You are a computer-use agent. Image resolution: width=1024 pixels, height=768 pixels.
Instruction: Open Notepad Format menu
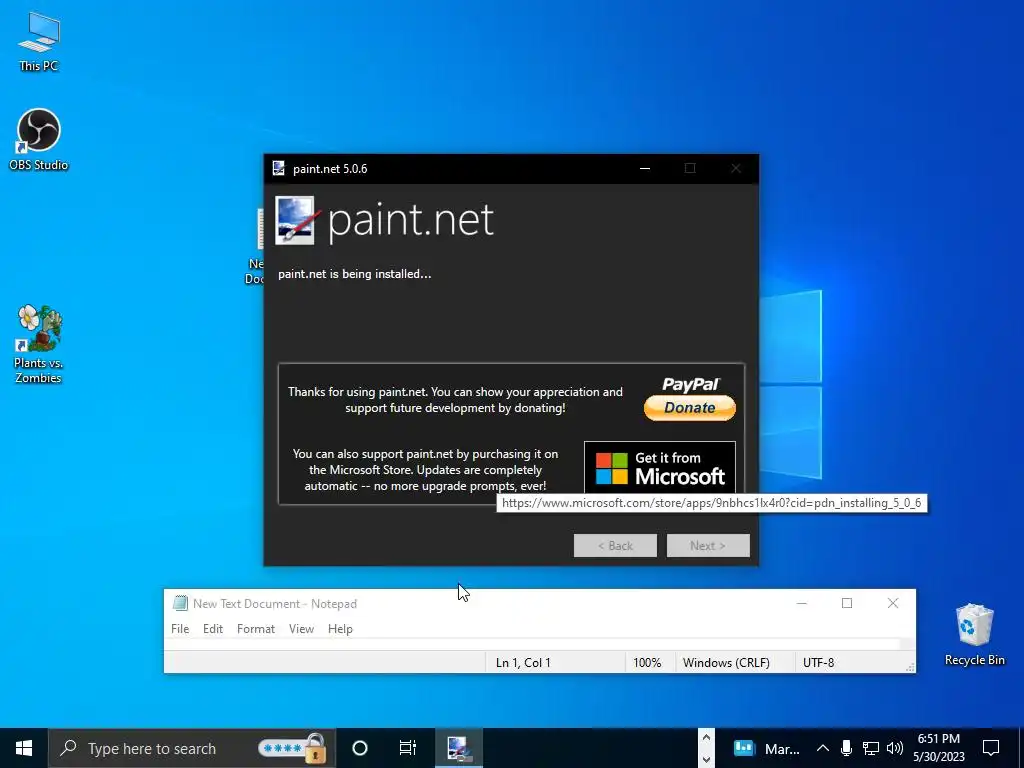255,628
